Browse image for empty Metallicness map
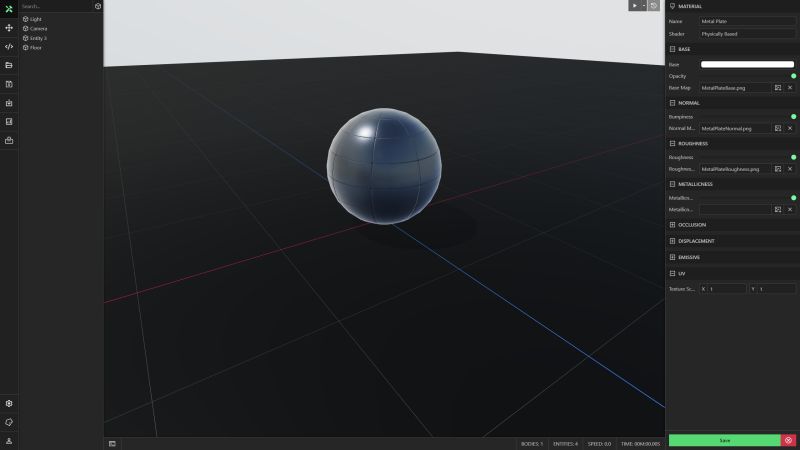Viewport: 800px width, 450px height. pos(778,209)
